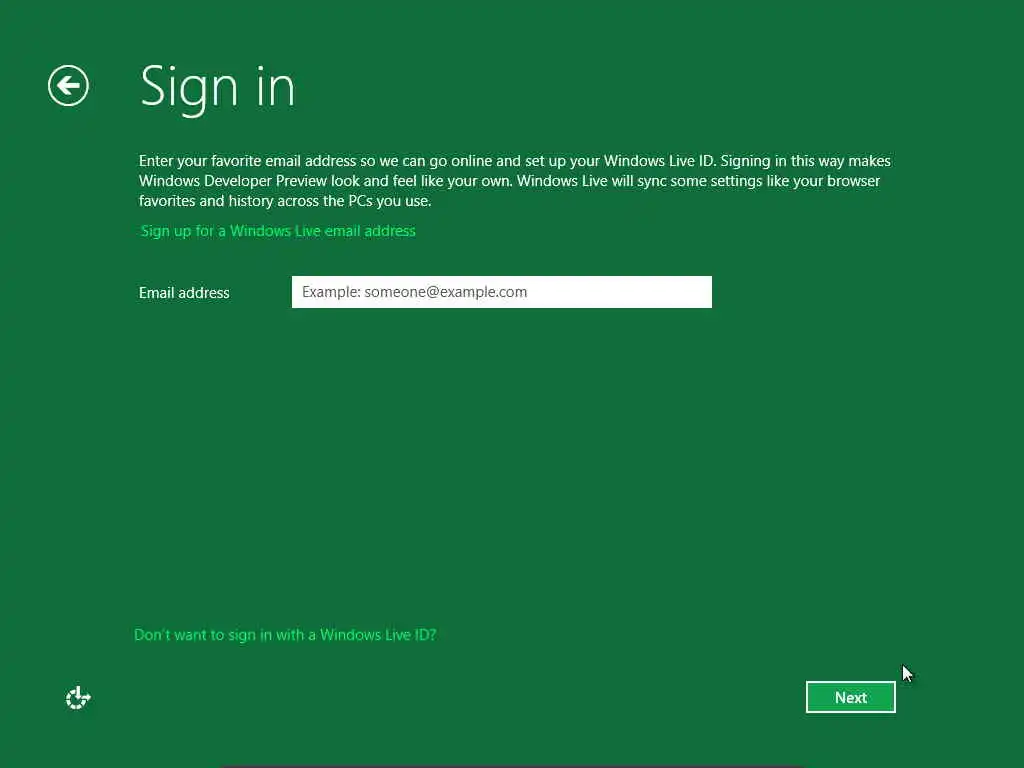Click 'Don't want to sign in with a Windows Live ID?'
Image resolution: width=1024 pixels, height=768 pixels.
285,635
